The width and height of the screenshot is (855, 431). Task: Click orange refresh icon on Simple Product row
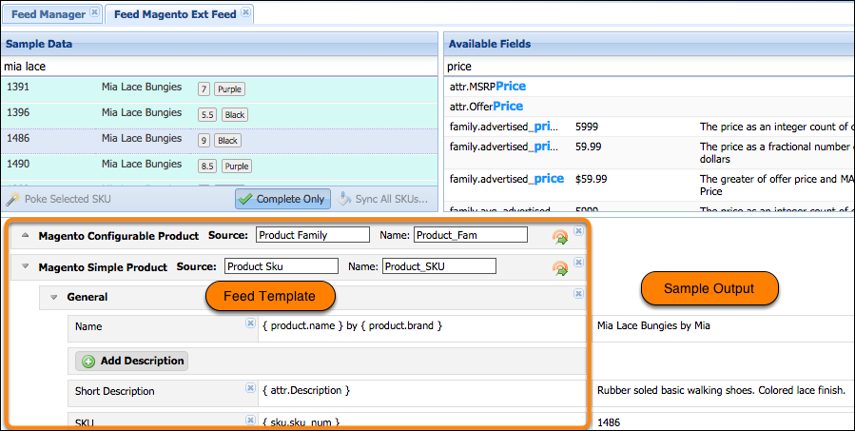560,268
